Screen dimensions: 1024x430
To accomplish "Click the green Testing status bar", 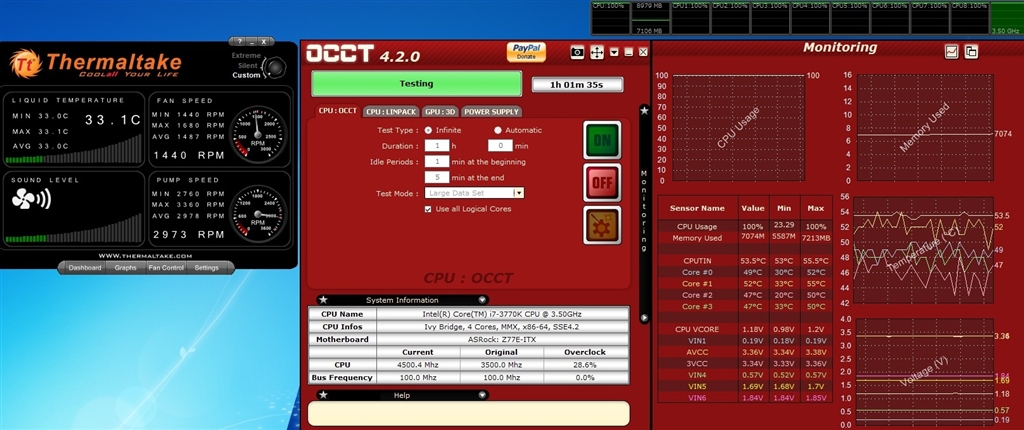I will tap(417, 84).
